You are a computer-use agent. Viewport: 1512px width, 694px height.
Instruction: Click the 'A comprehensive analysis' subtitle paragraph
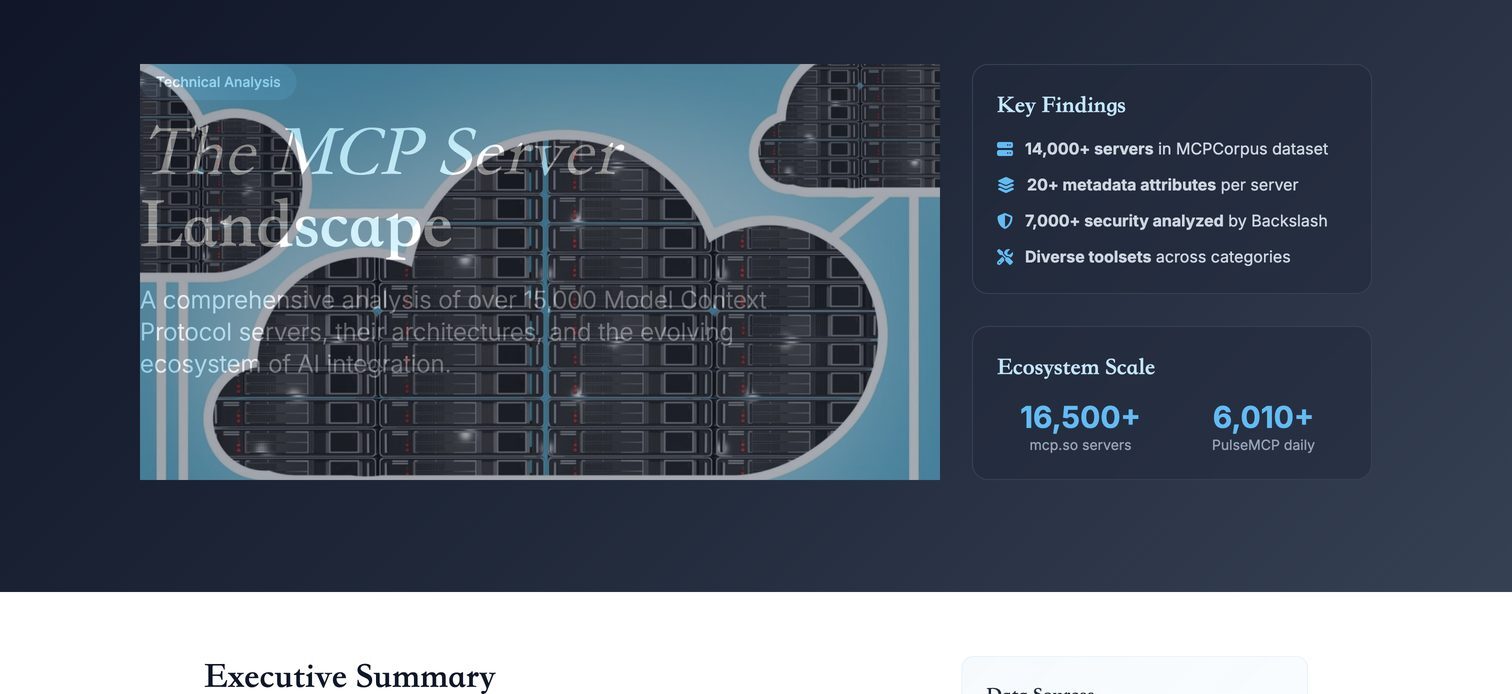pos(453,332)
